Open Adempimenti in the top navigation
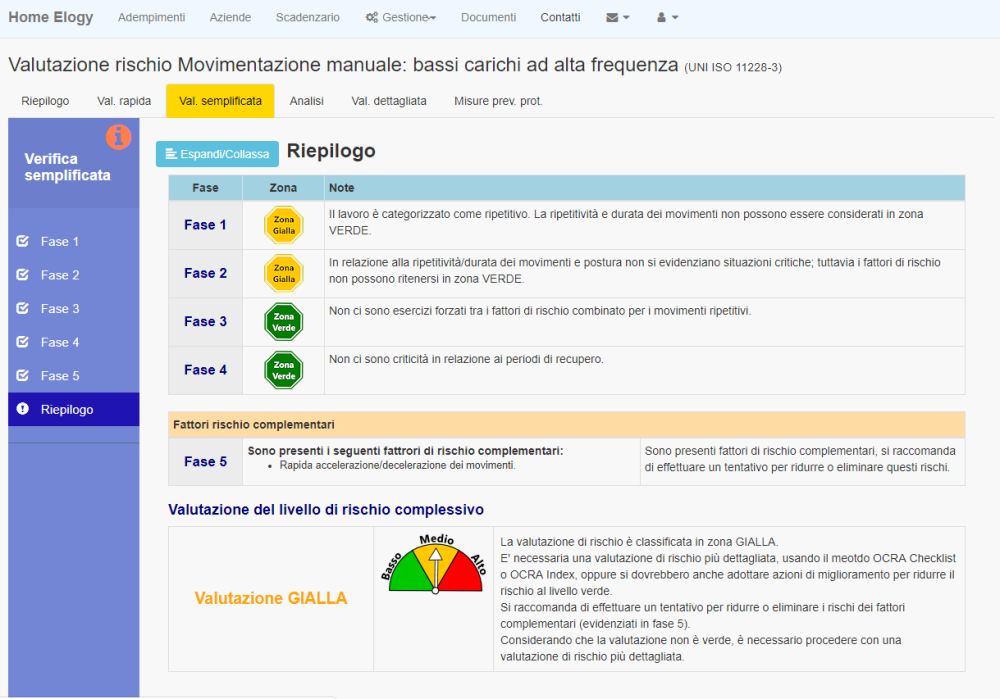Viewport: 1000px width, 699px height. (x=152, y=17)
